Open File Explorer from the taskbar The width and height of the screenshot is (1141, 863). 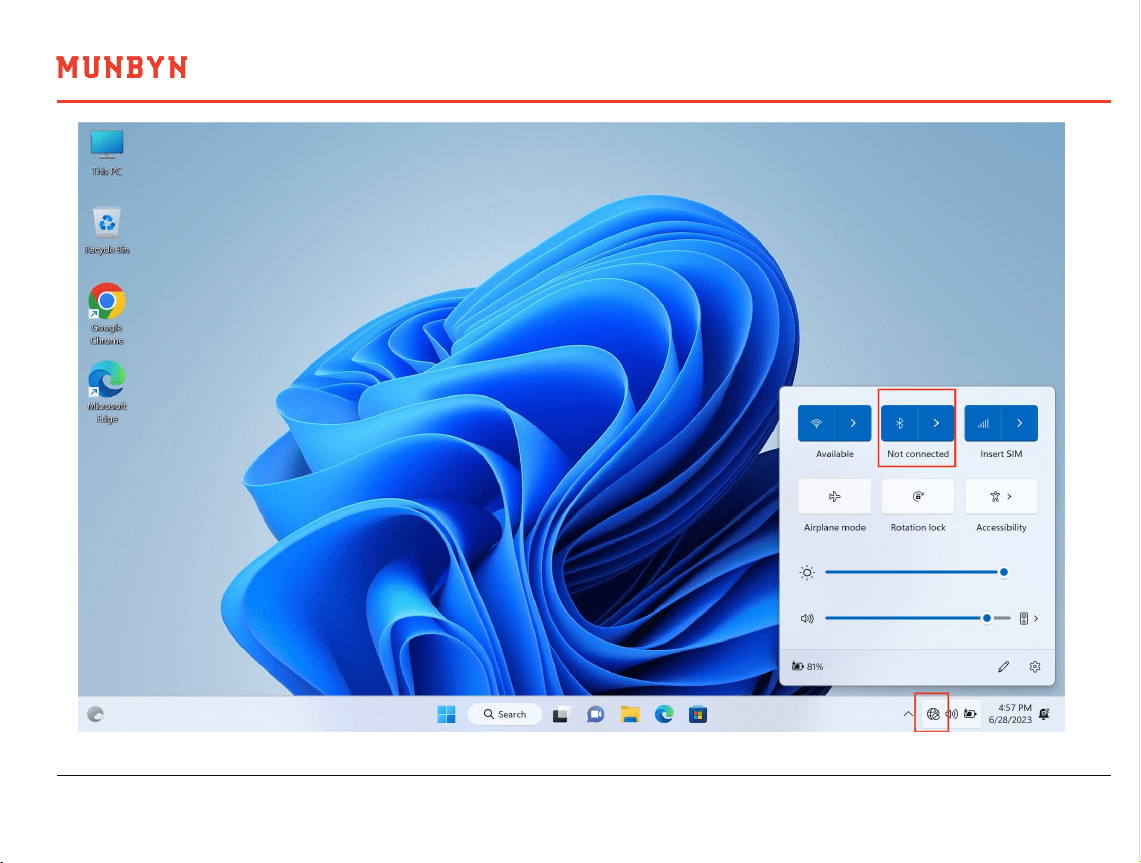pos(629,715)
